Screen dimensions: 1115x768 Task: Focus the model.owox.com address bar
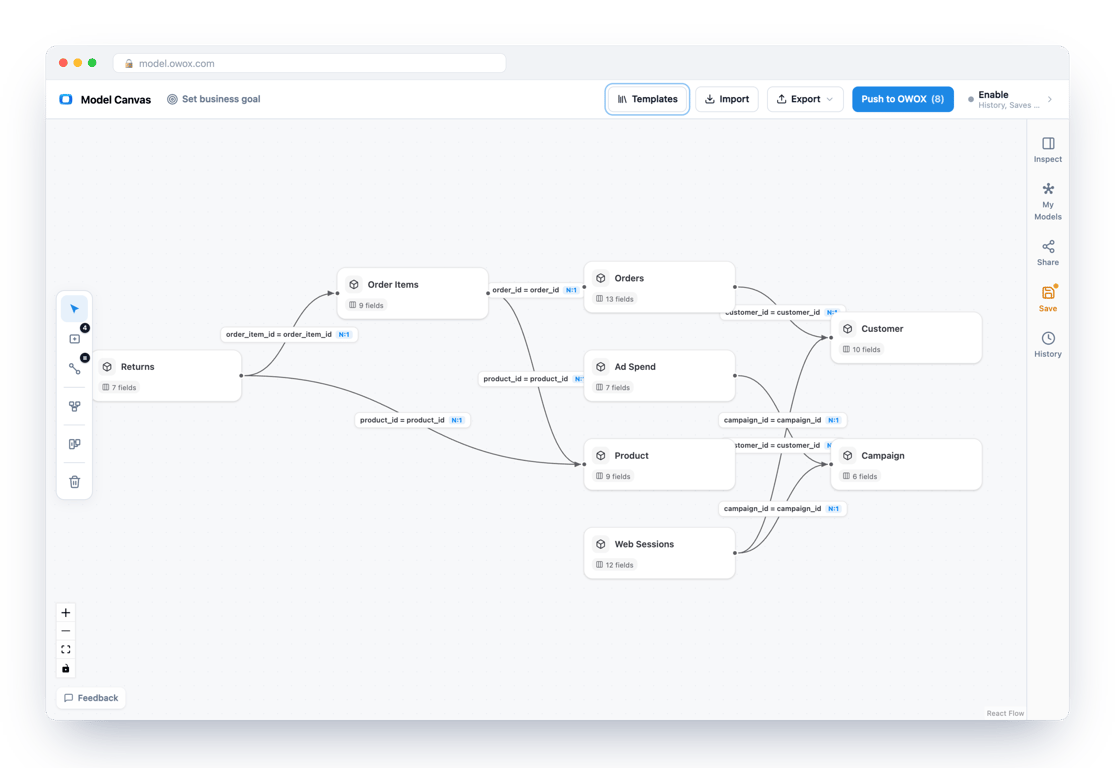pyautogui.click(x=309, y=63)
